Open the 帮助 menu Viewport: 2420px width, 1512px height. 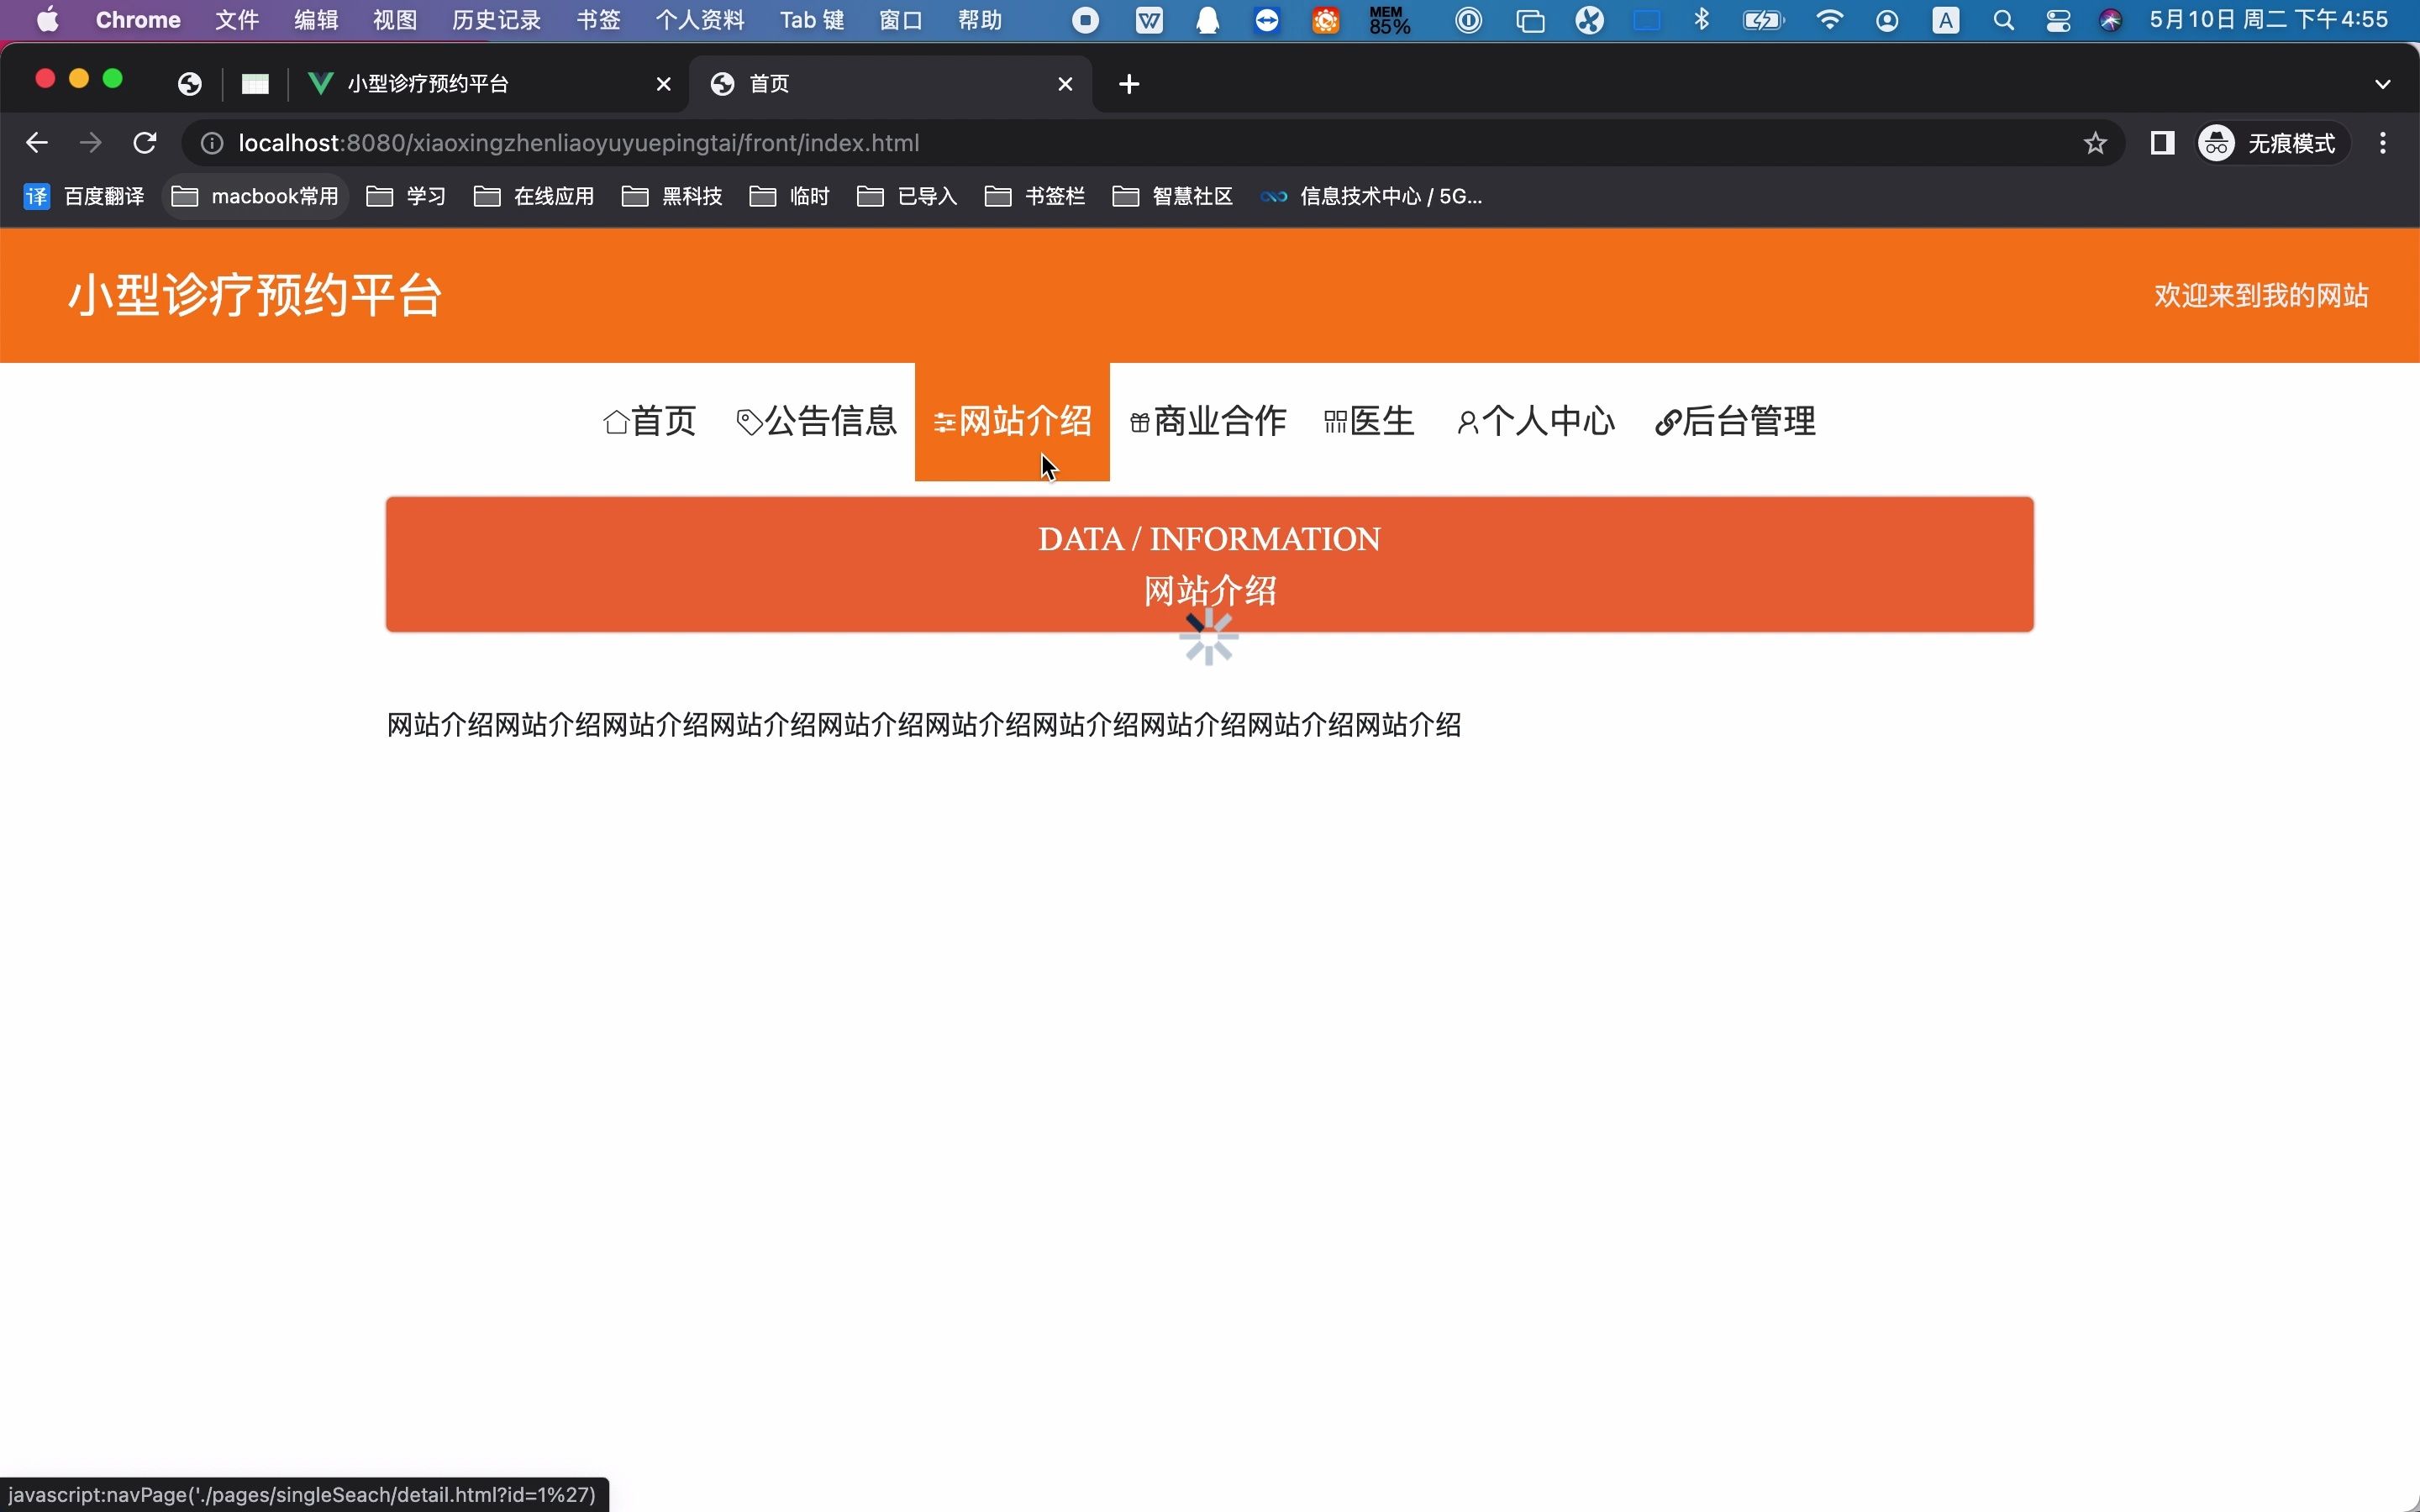tap(980, 20)
